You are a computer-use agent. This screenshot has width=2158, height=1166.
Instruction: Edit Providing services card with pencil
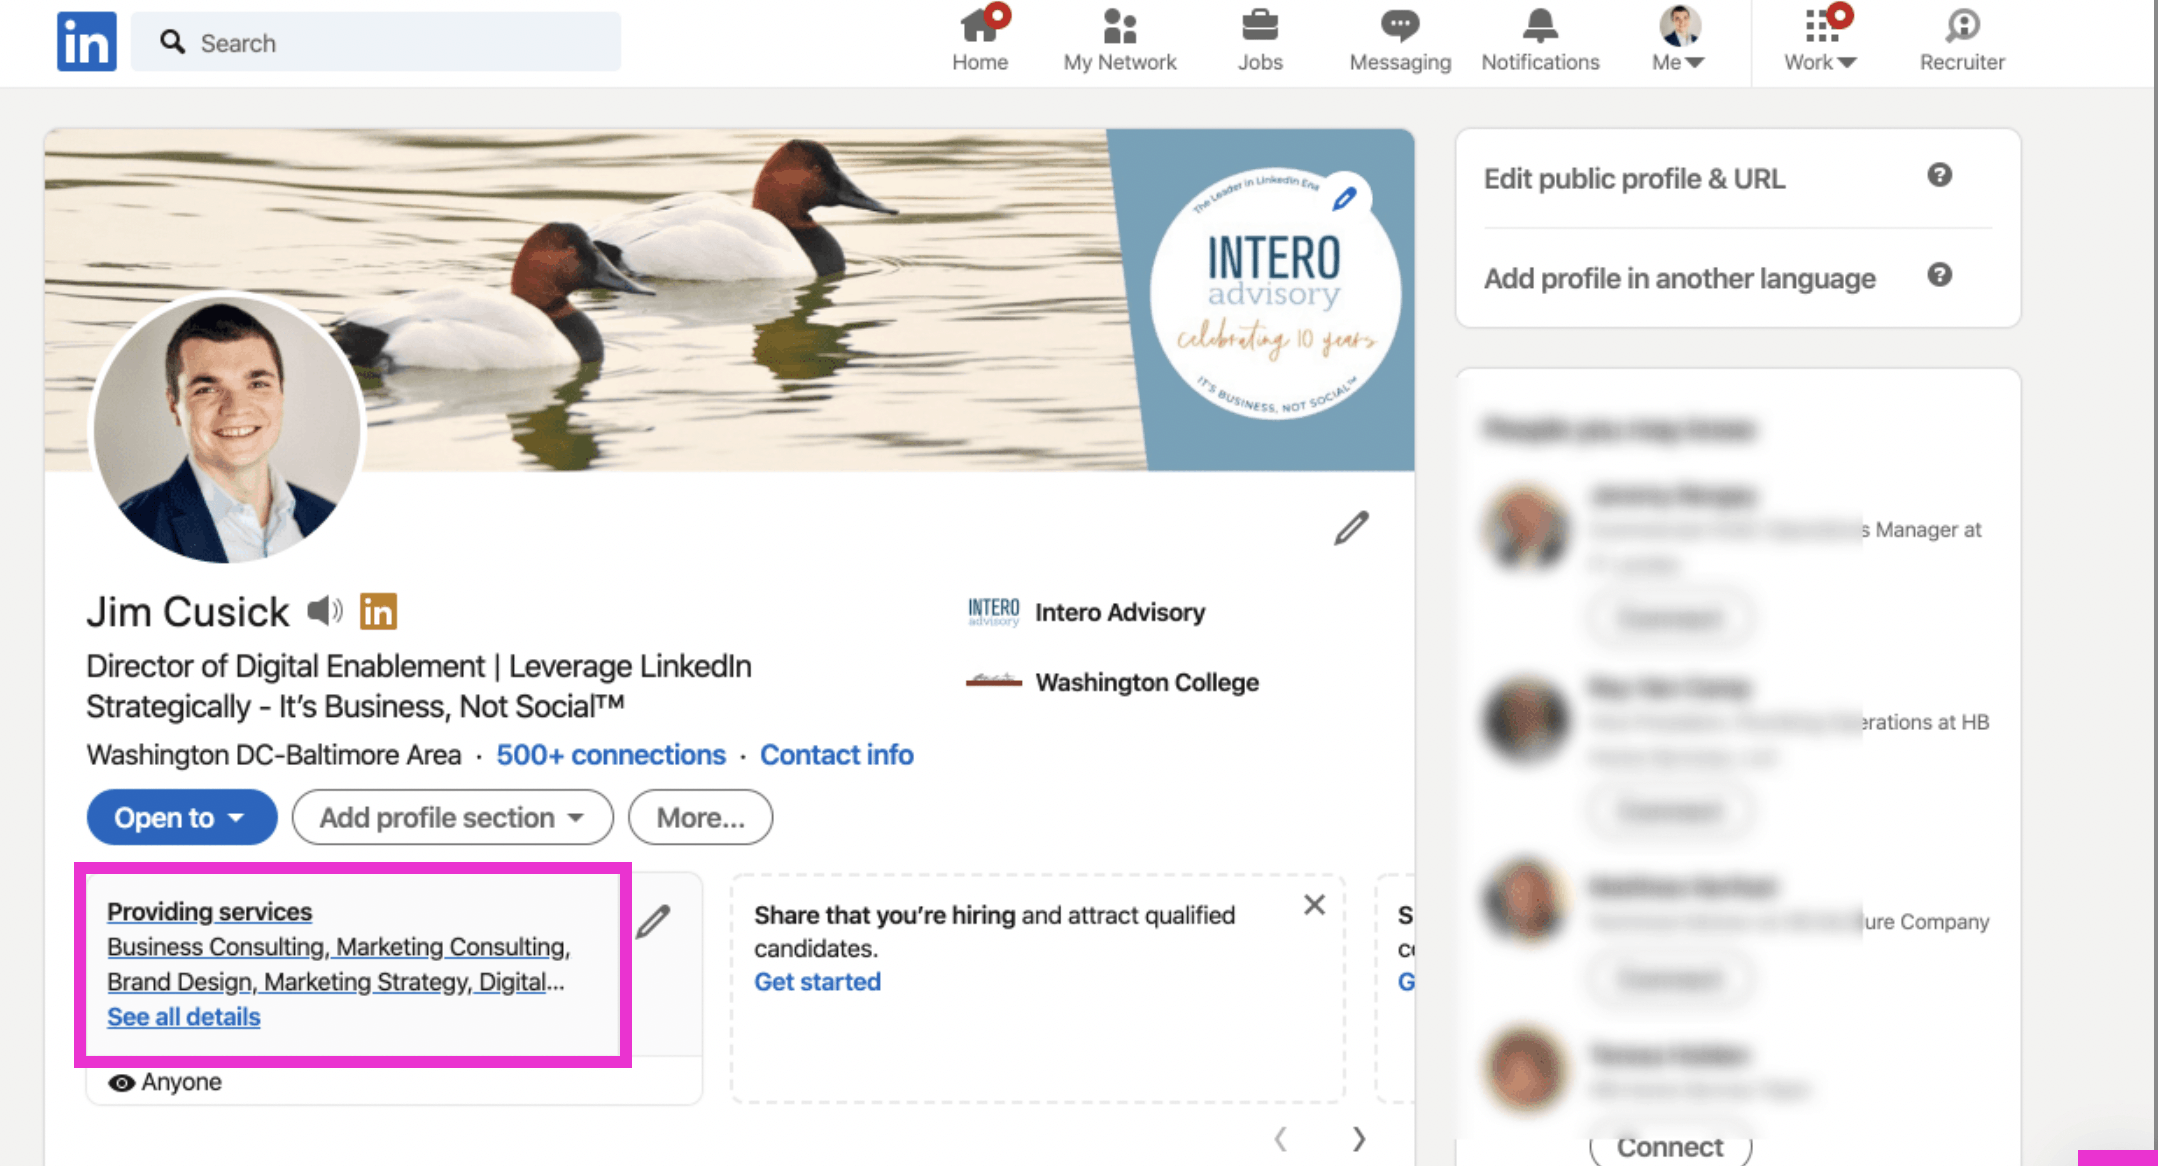[653, 922]
